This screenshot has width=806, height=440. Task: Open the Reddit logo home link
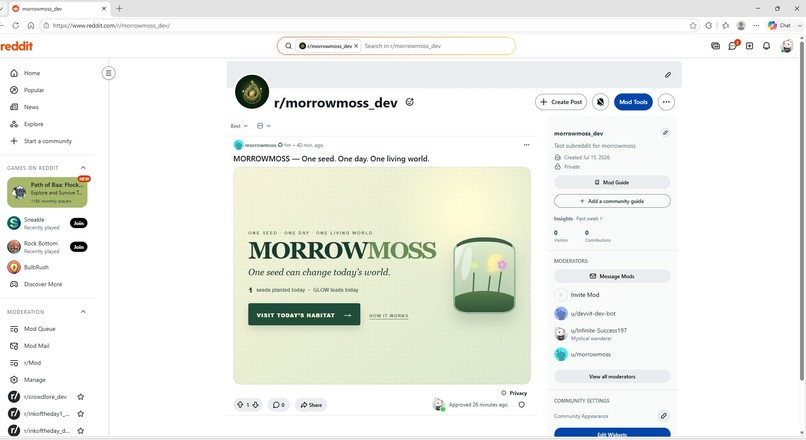[16, 46]
